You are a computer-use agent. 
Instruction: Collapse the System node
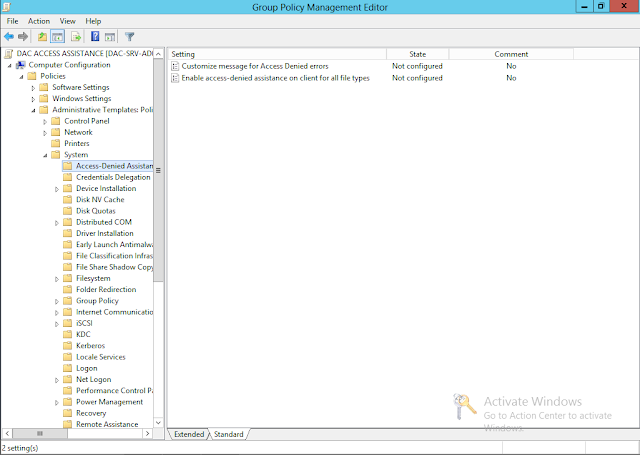(45, 155)
